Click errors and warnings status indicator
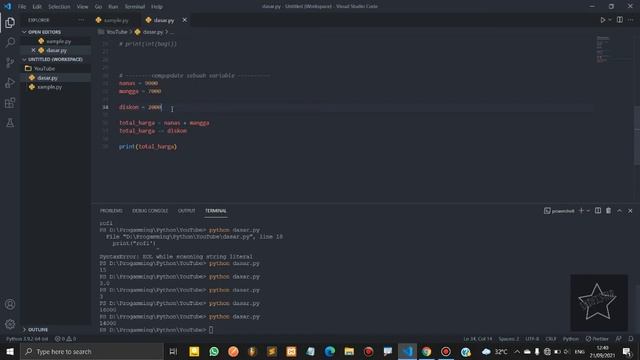Screen dimensions: 640x360 (x=65, y=339)
